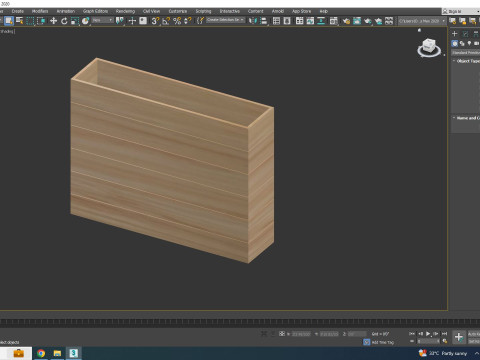Click Add Time Tag label
This screenshot has height=360, width=480.
(x=383, y=342)
